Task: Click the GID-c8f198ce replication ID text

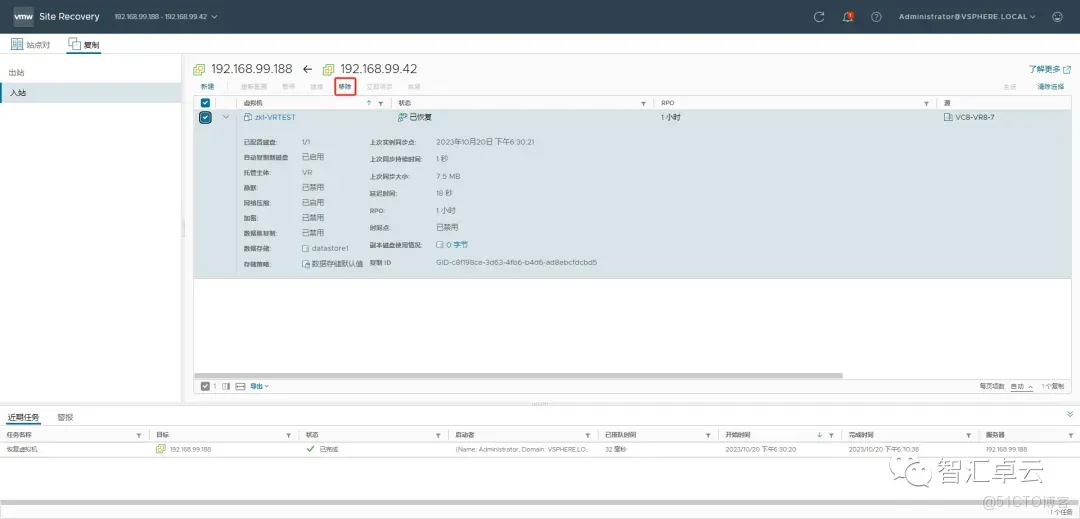Action: [x=517, y=262]
